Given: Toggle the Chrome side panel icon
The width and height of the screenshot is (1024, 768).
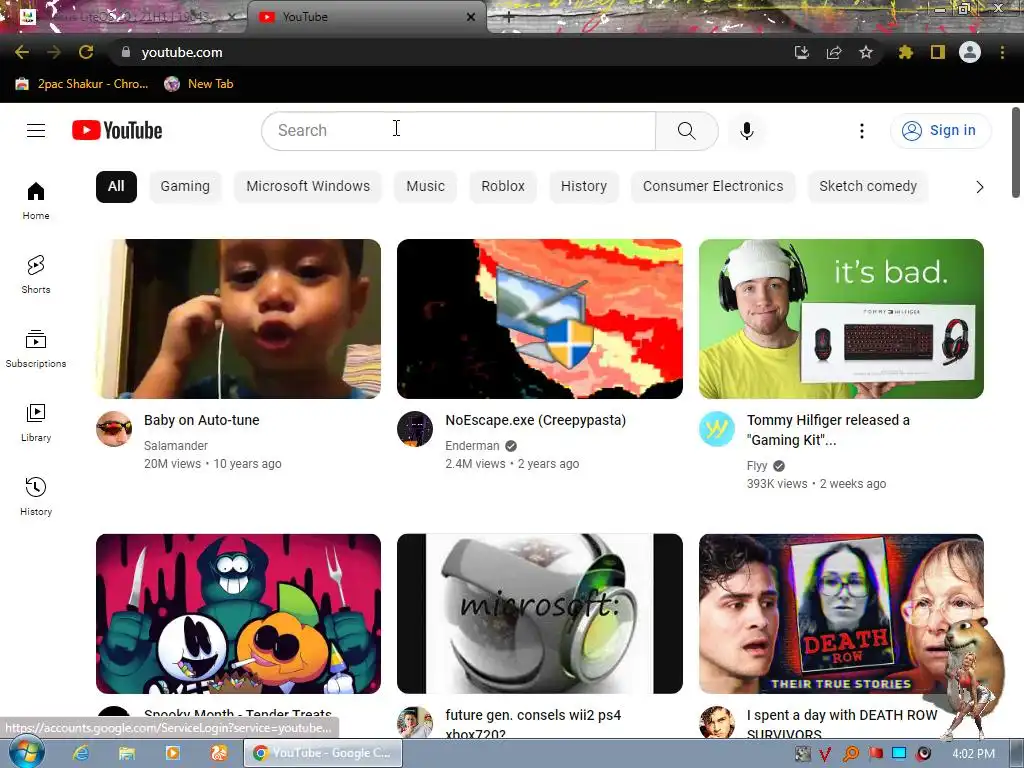Looking at the screenshot, I should tap(938, 52).
